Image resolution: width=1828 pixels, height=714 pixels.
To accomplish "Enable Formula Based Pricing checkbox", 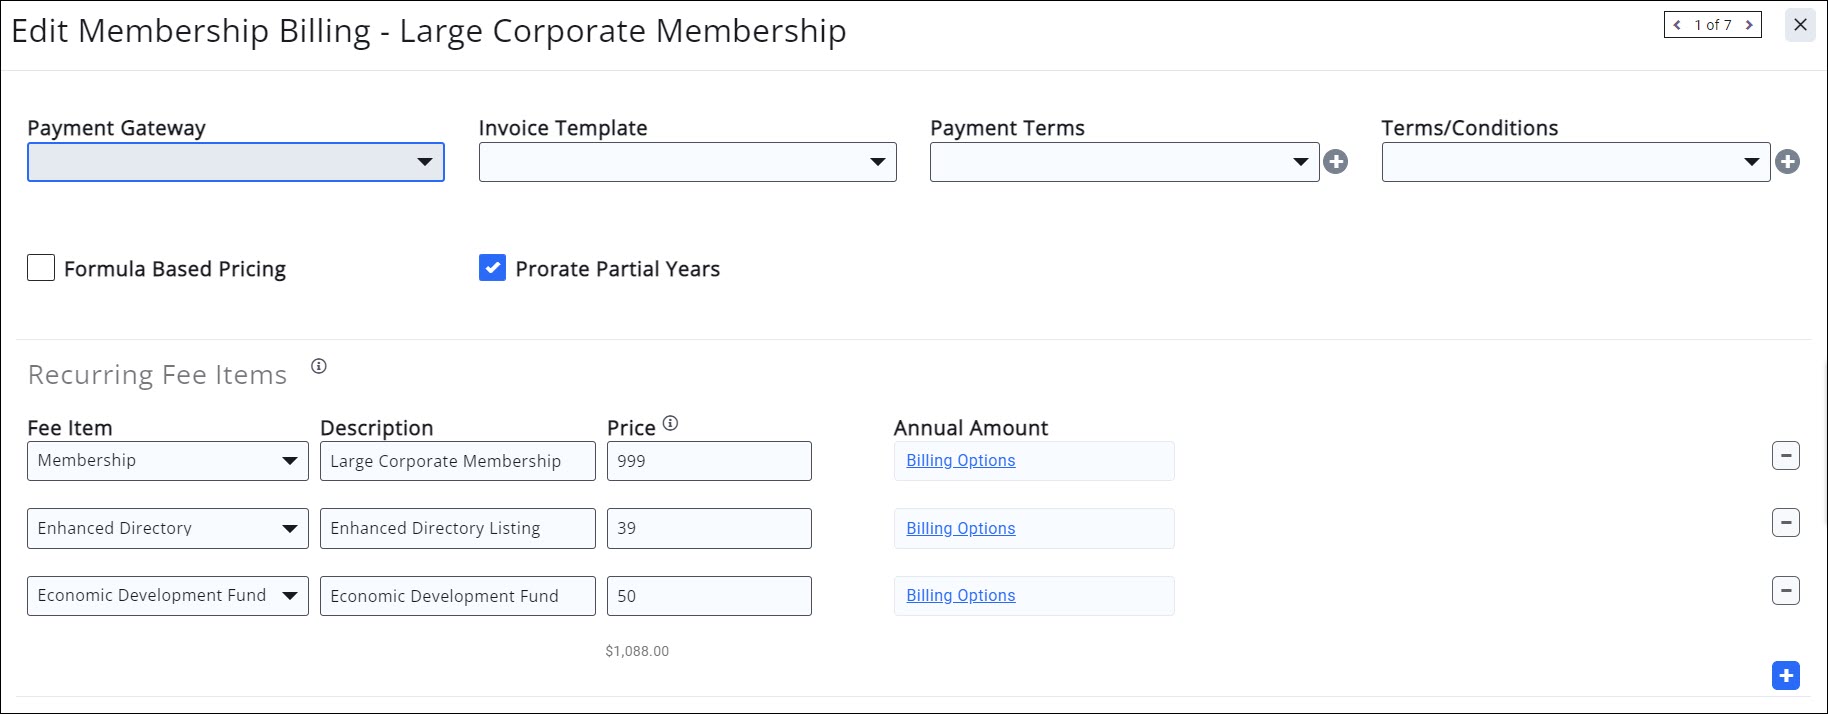I will coord(41,268).
